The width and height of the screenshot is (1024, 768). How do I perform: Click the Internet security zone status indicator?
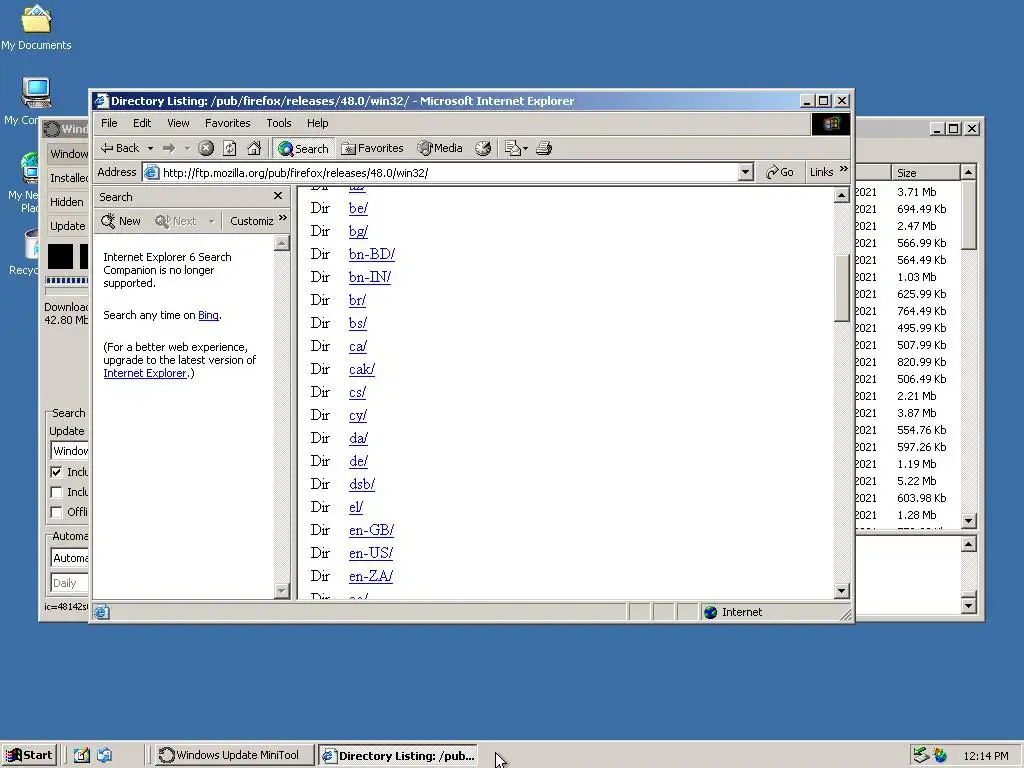click(732, 612)
